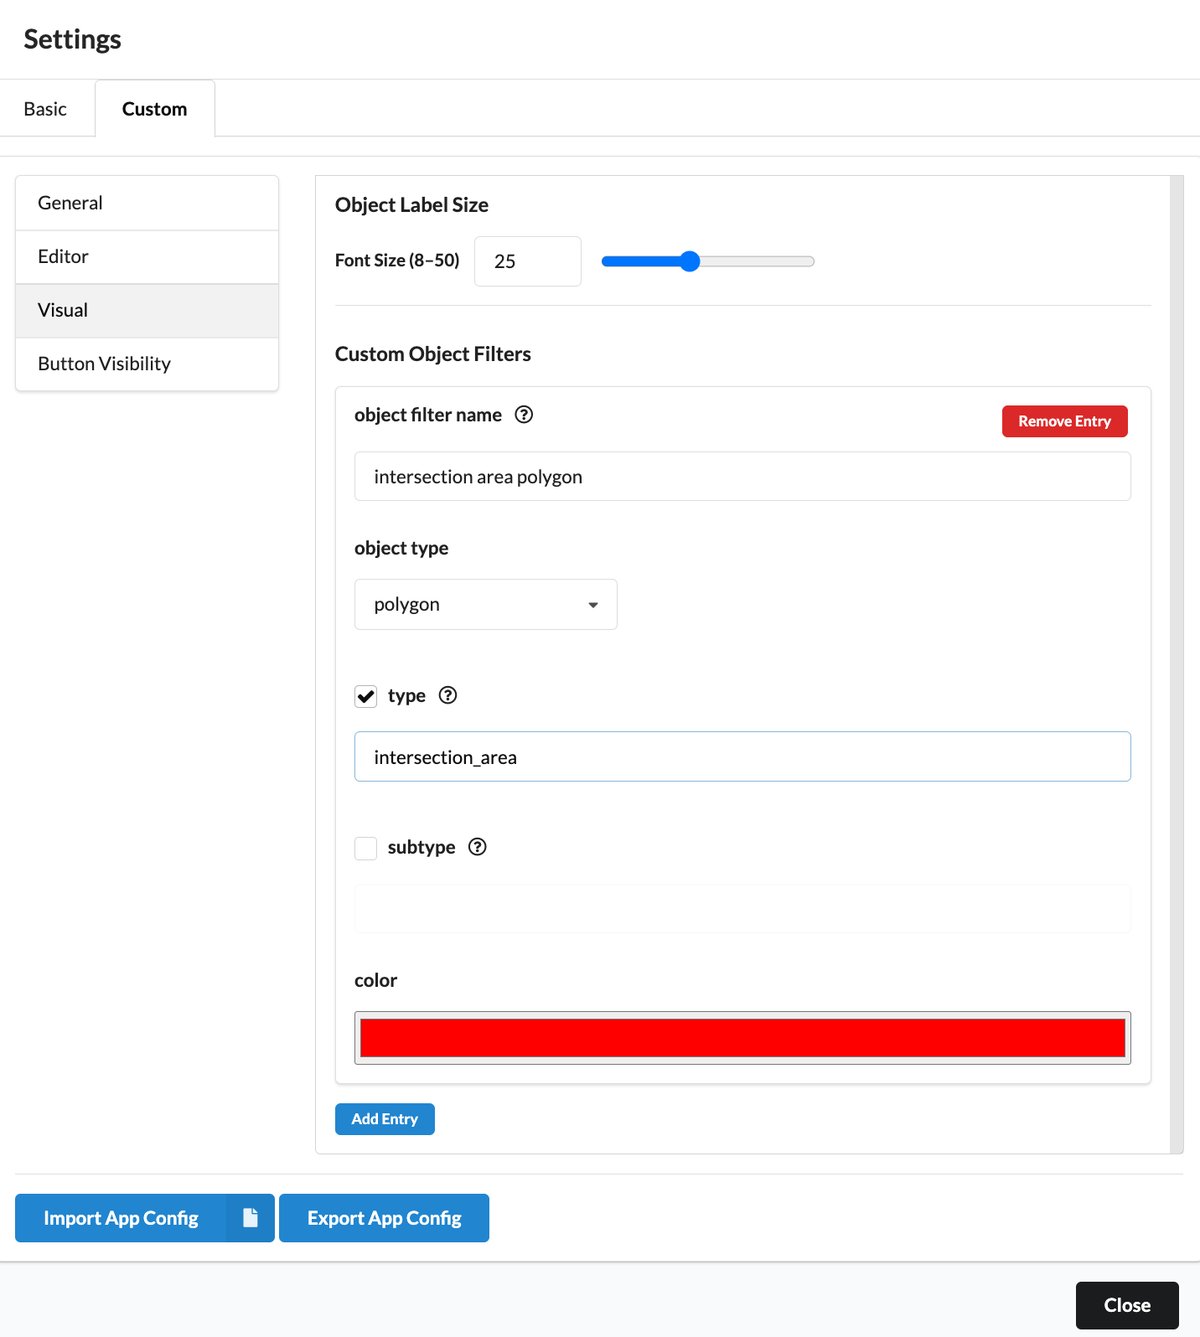Click the file icon on Import App Config

tap(250, 1218)
